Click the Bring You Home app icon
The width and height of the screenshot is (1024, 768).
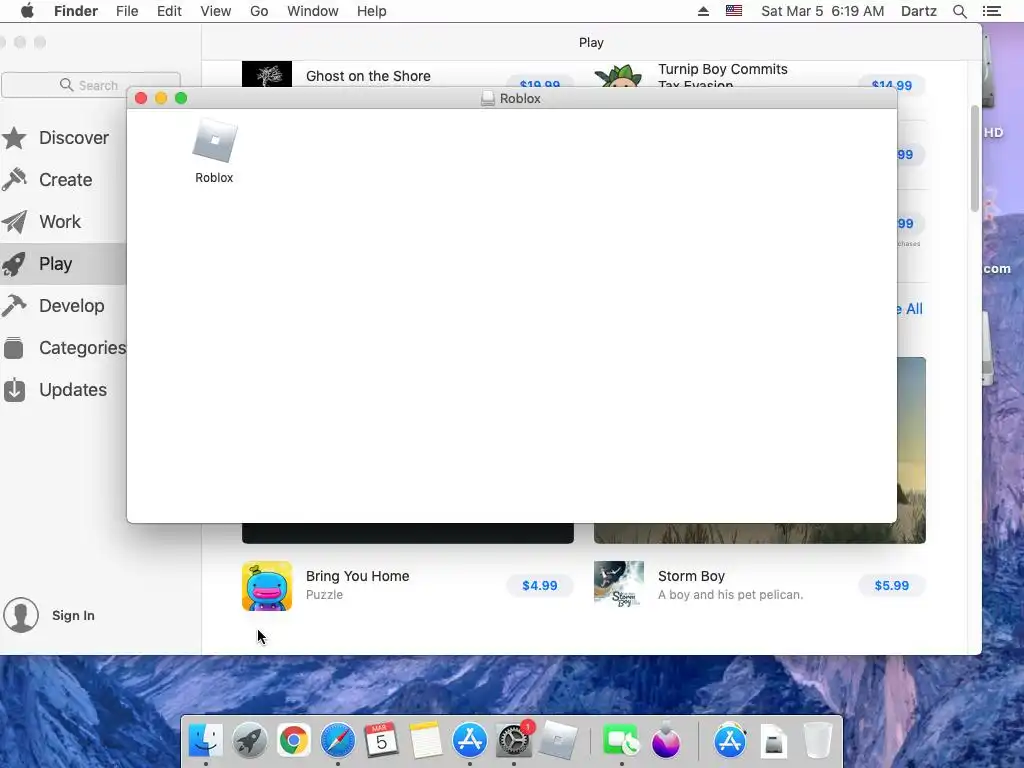click(266, 586)
